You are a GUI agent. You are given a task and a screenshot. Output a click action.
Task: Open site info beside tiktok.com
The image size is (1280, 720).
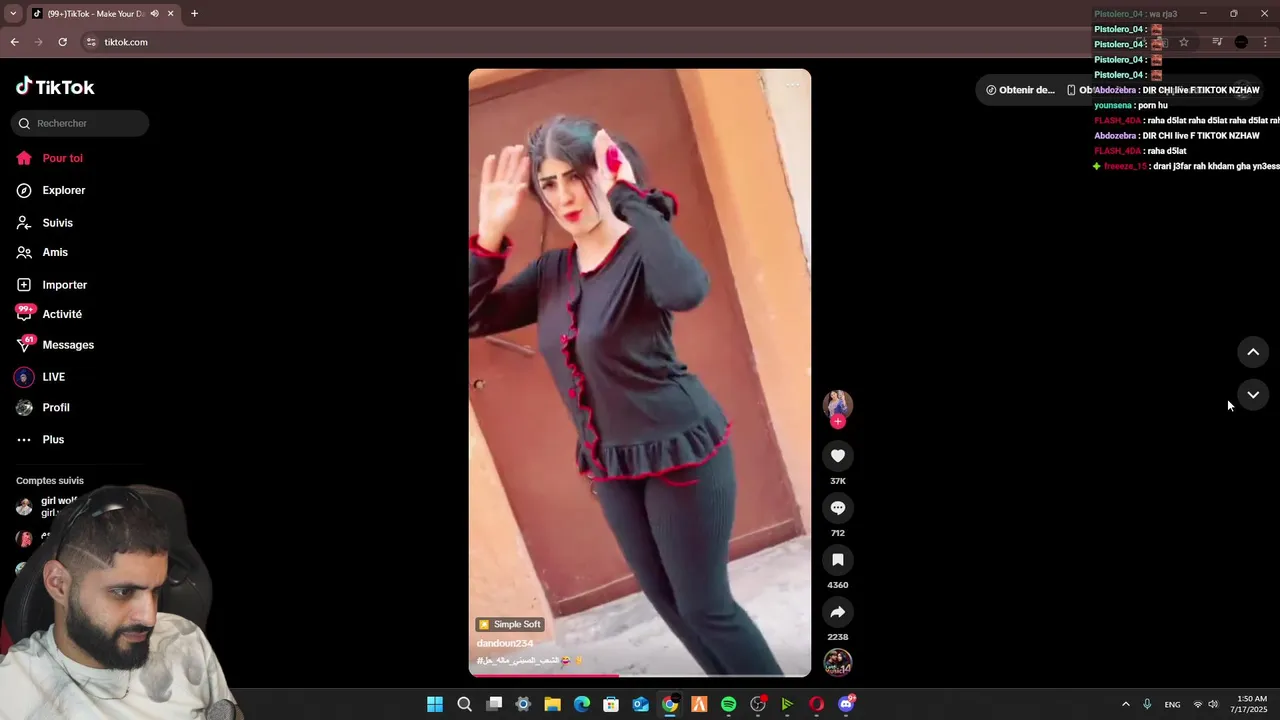click(91, 42)
